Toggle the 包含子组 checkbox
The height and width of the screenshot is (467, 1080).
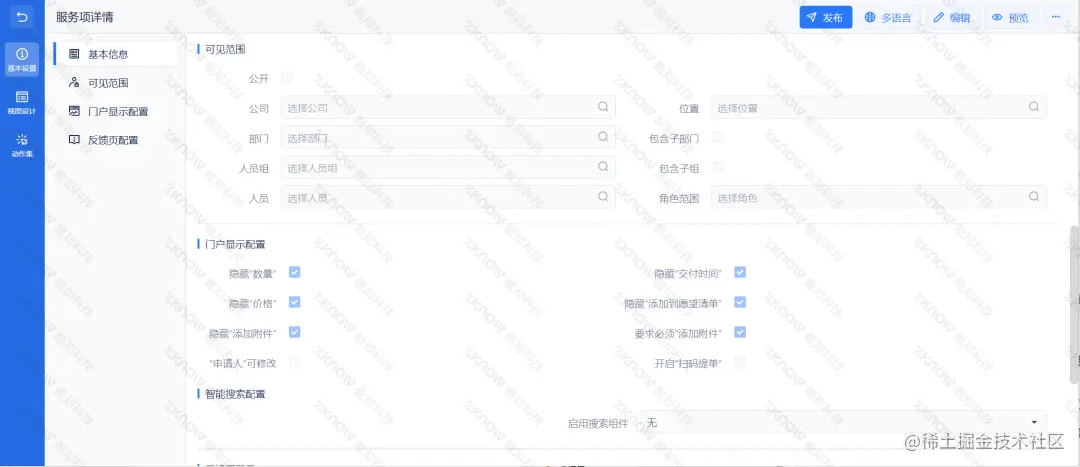(x=717, y=167)
